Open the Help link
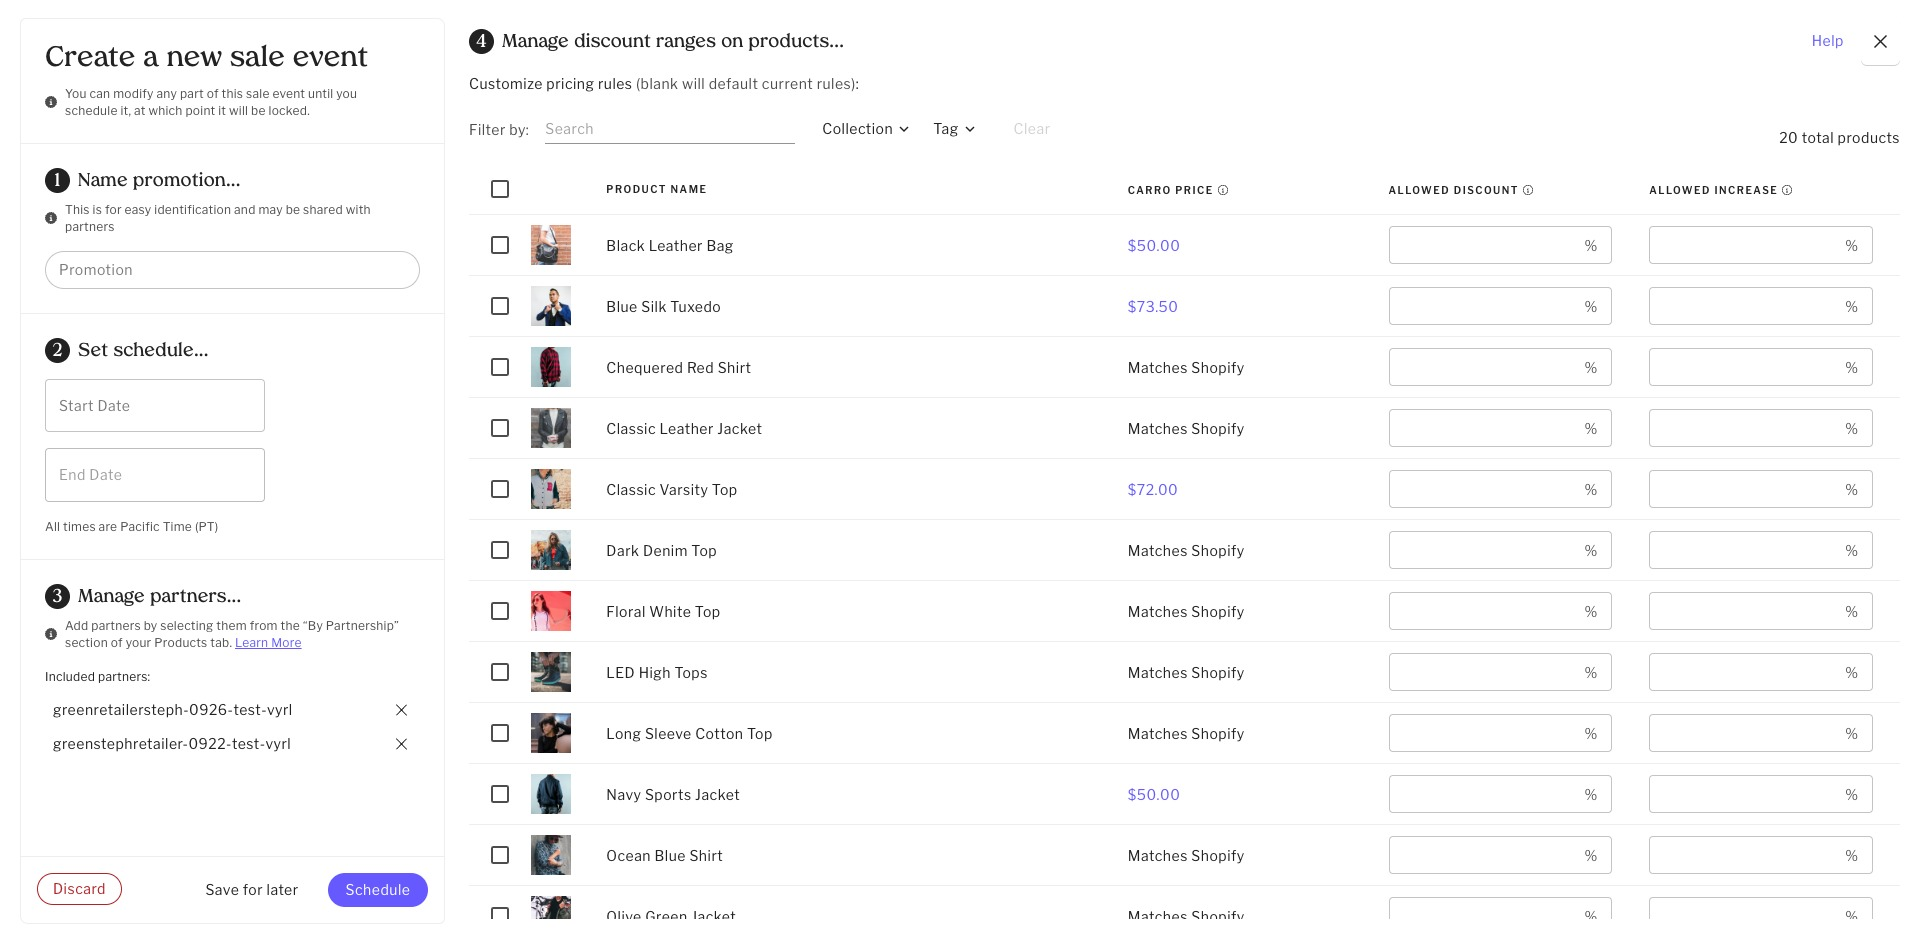This screenshot has width=1920, height=944. [1826, 41]
